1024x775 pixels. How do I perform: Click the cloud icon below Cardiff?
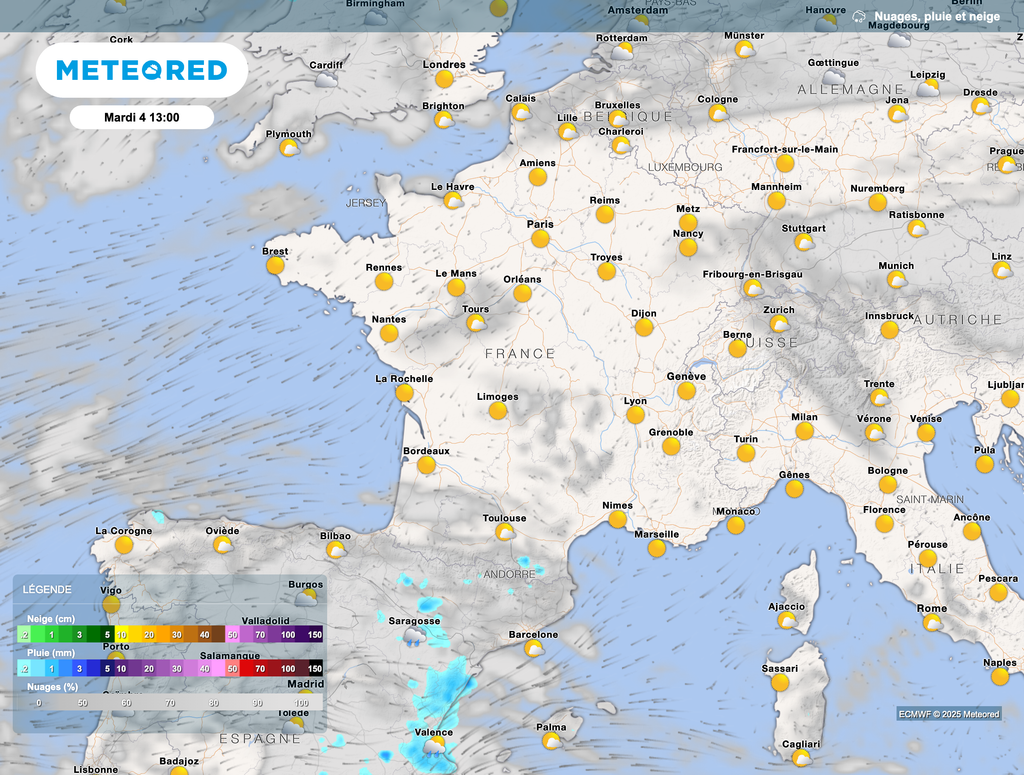click(x=325, y=80)
